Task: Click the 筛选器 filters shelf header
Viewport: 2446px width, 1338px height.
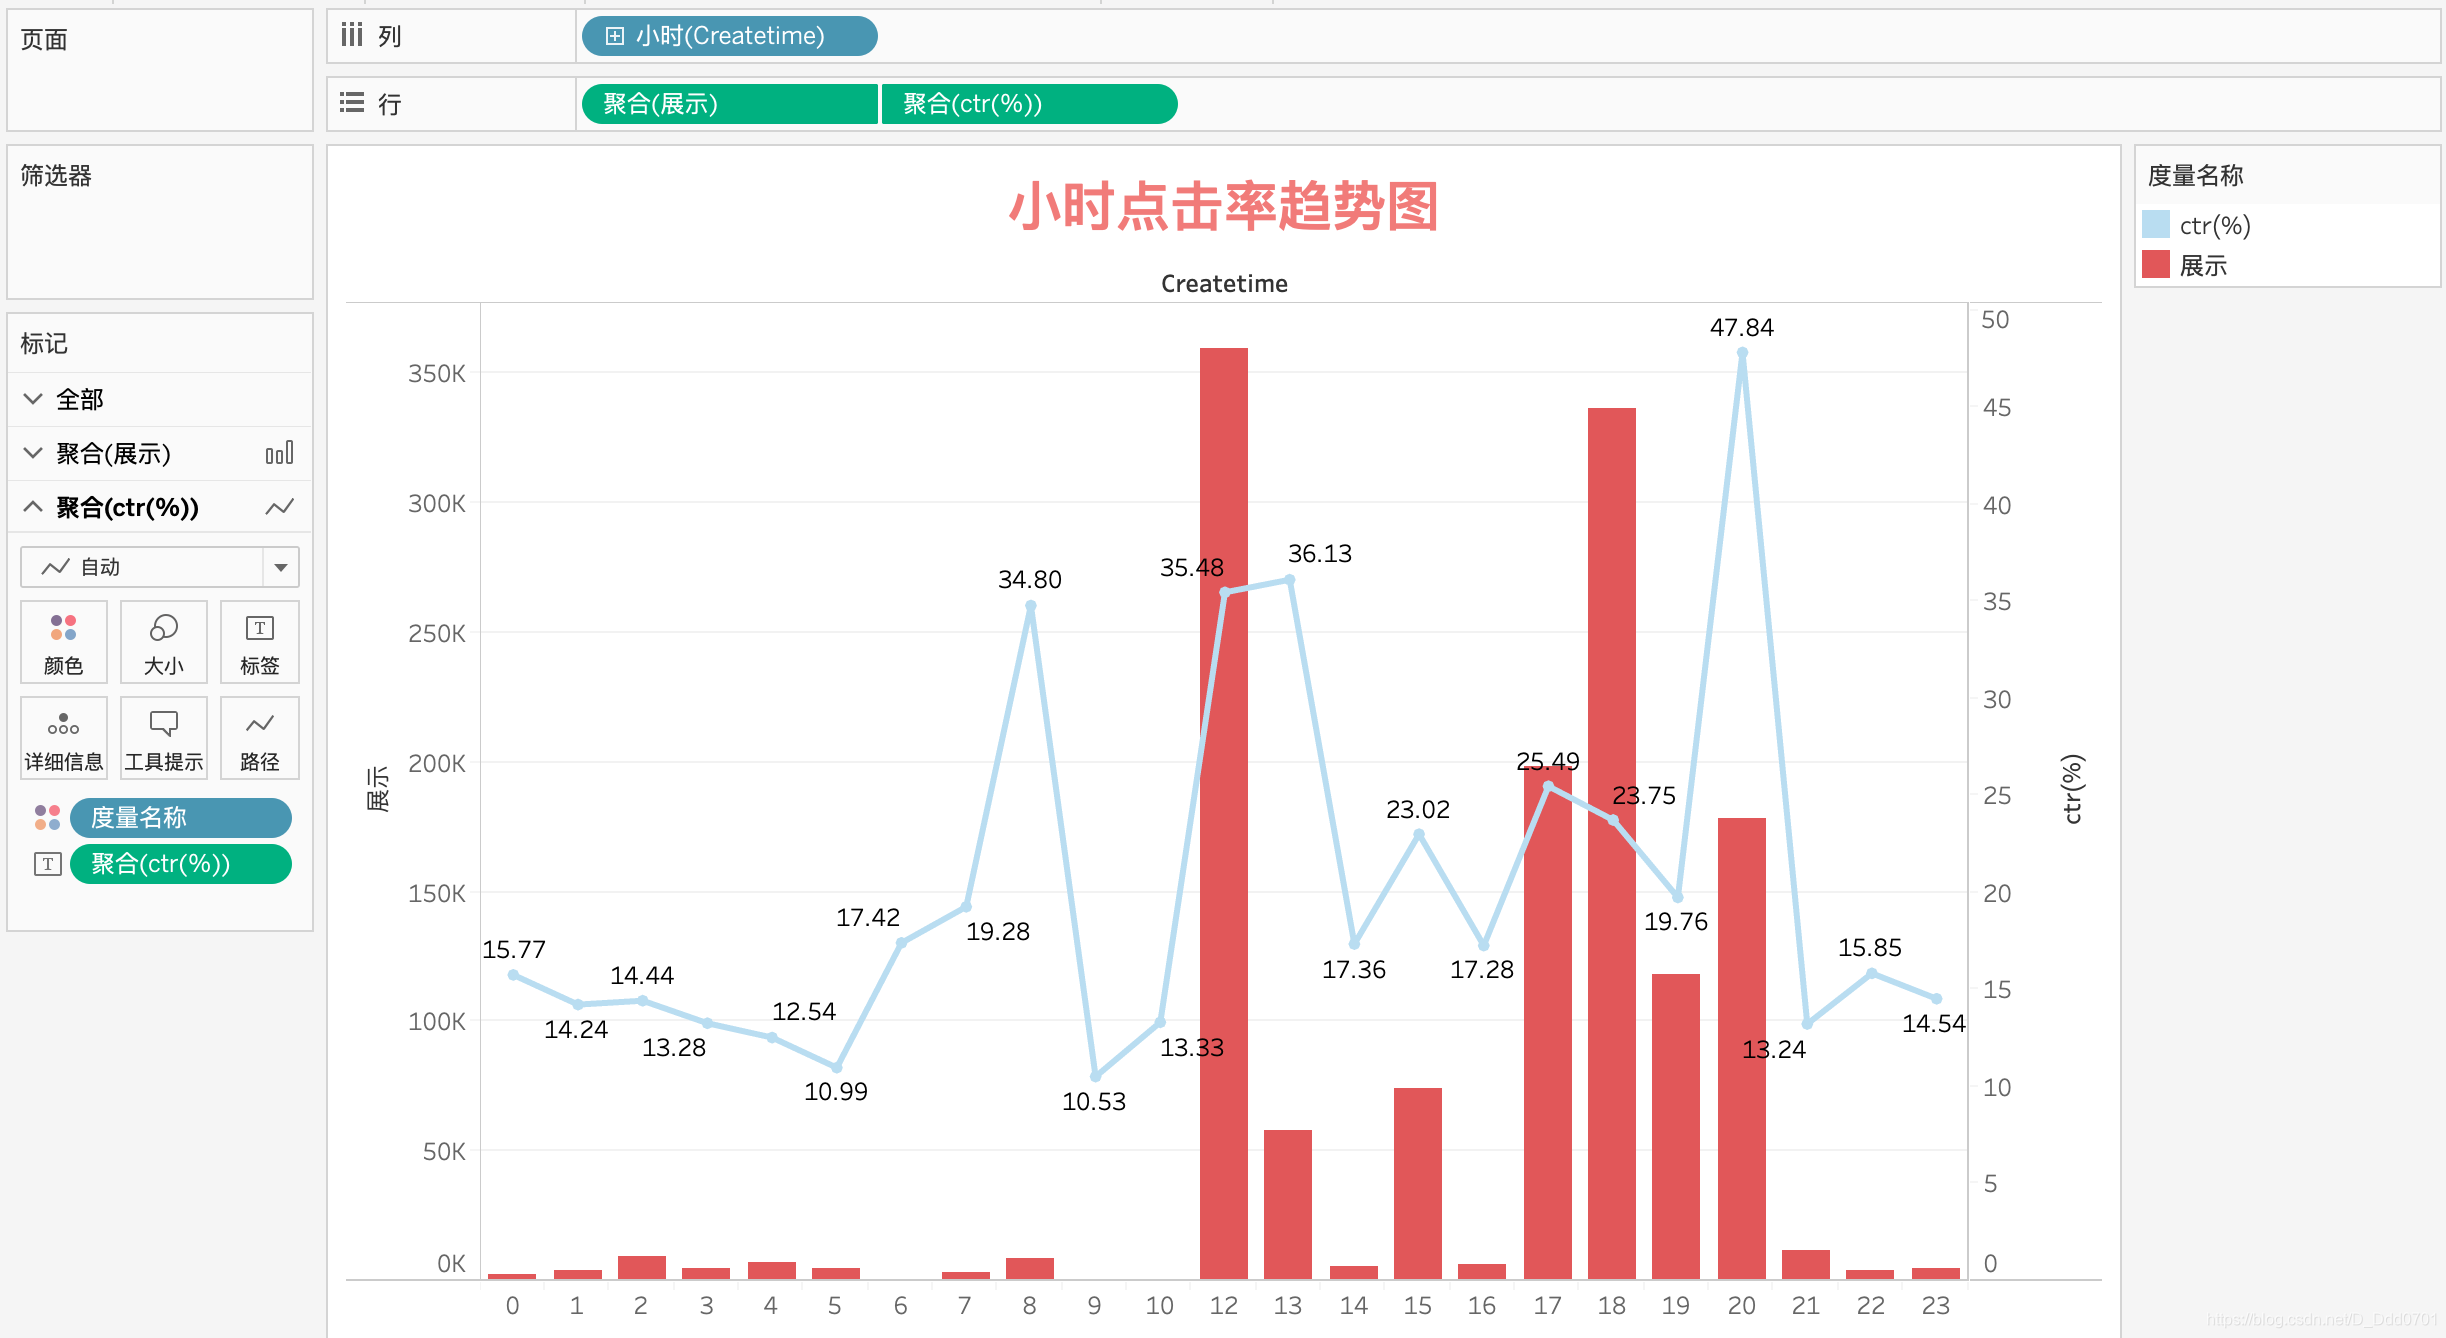Action: pos(56,176)
